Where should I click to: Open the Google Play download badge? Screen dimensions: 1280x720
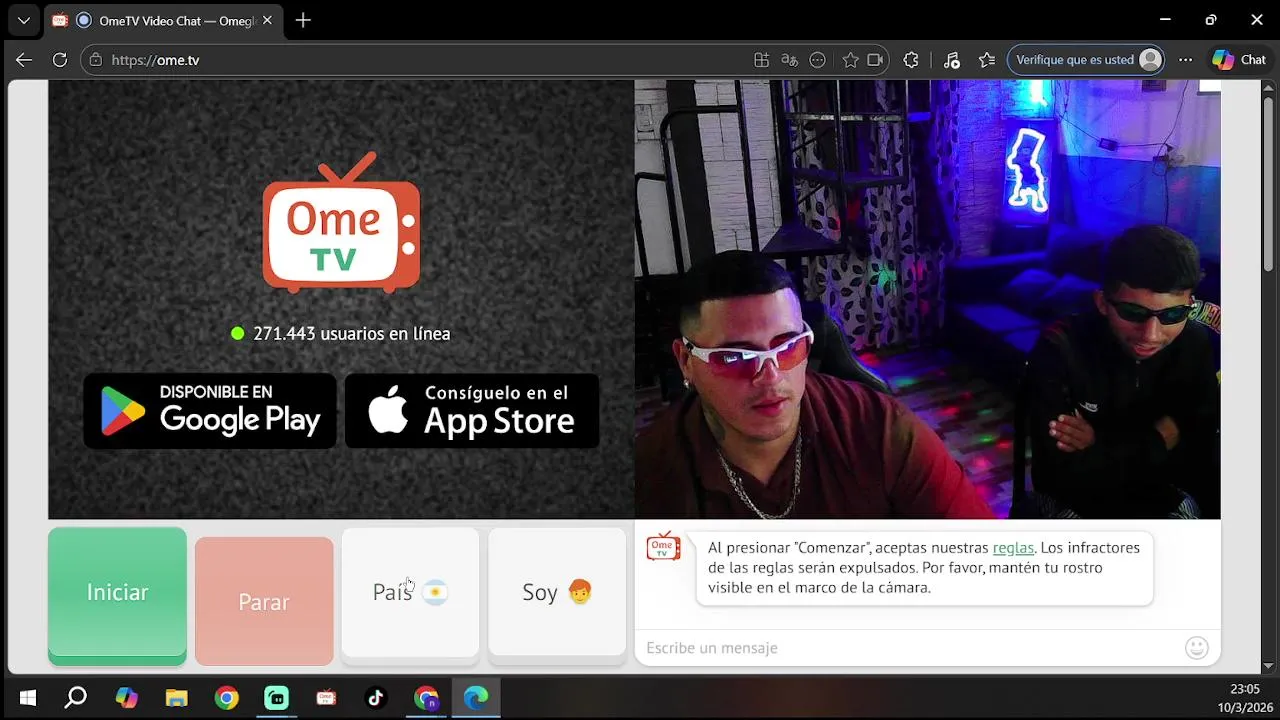point(210,411)
